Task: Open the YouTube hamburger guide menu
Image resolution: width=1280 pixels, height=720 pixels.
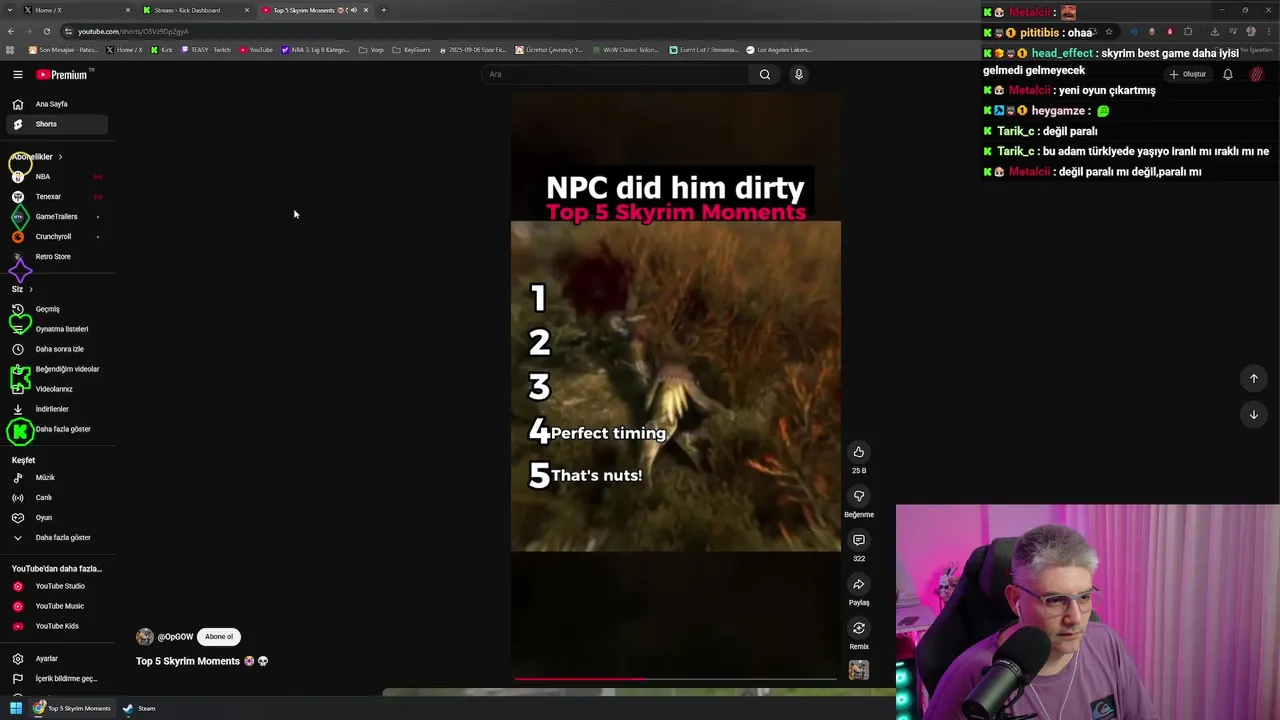Action: click(17, 74)
